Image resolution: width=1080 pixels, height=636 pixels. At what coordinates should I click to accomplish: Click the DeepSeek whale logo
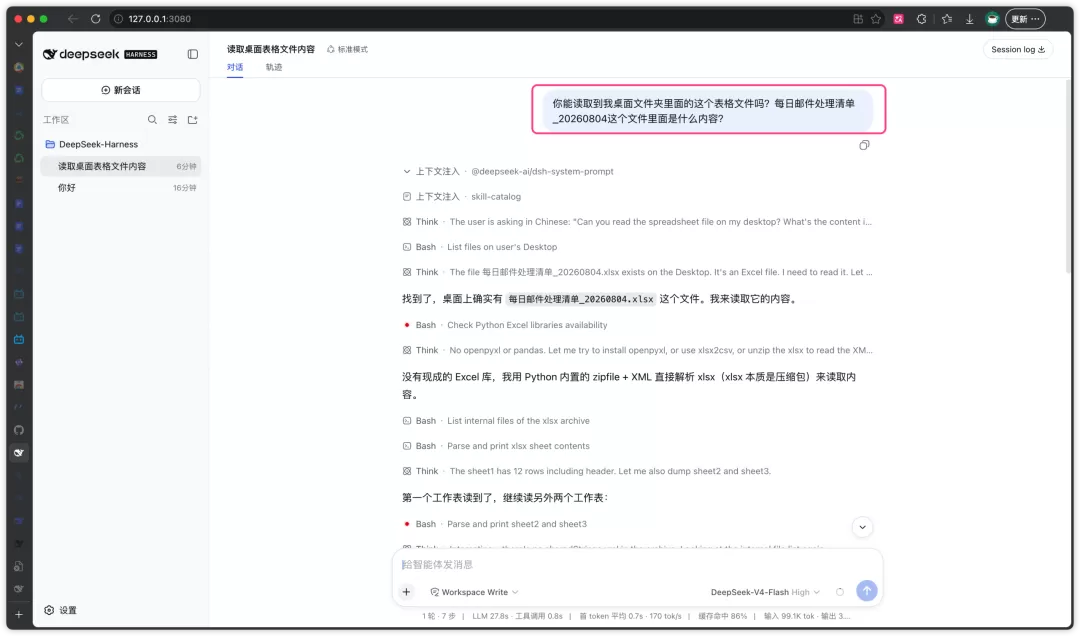pos(50,54)
